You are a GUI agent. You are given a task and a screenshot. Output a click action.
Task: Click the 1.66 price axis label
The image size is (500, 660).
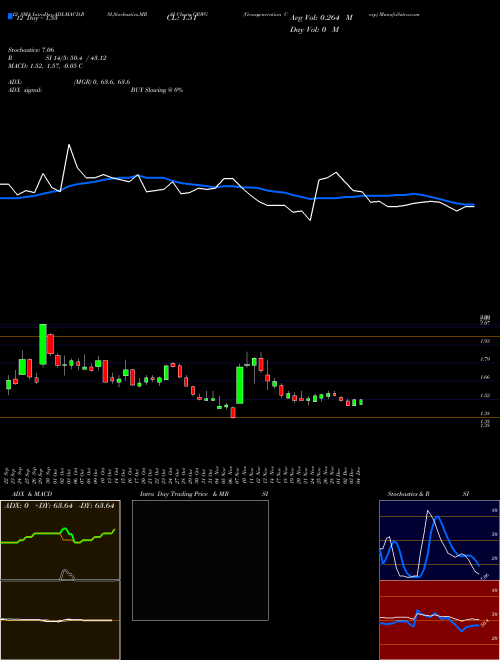485,377
